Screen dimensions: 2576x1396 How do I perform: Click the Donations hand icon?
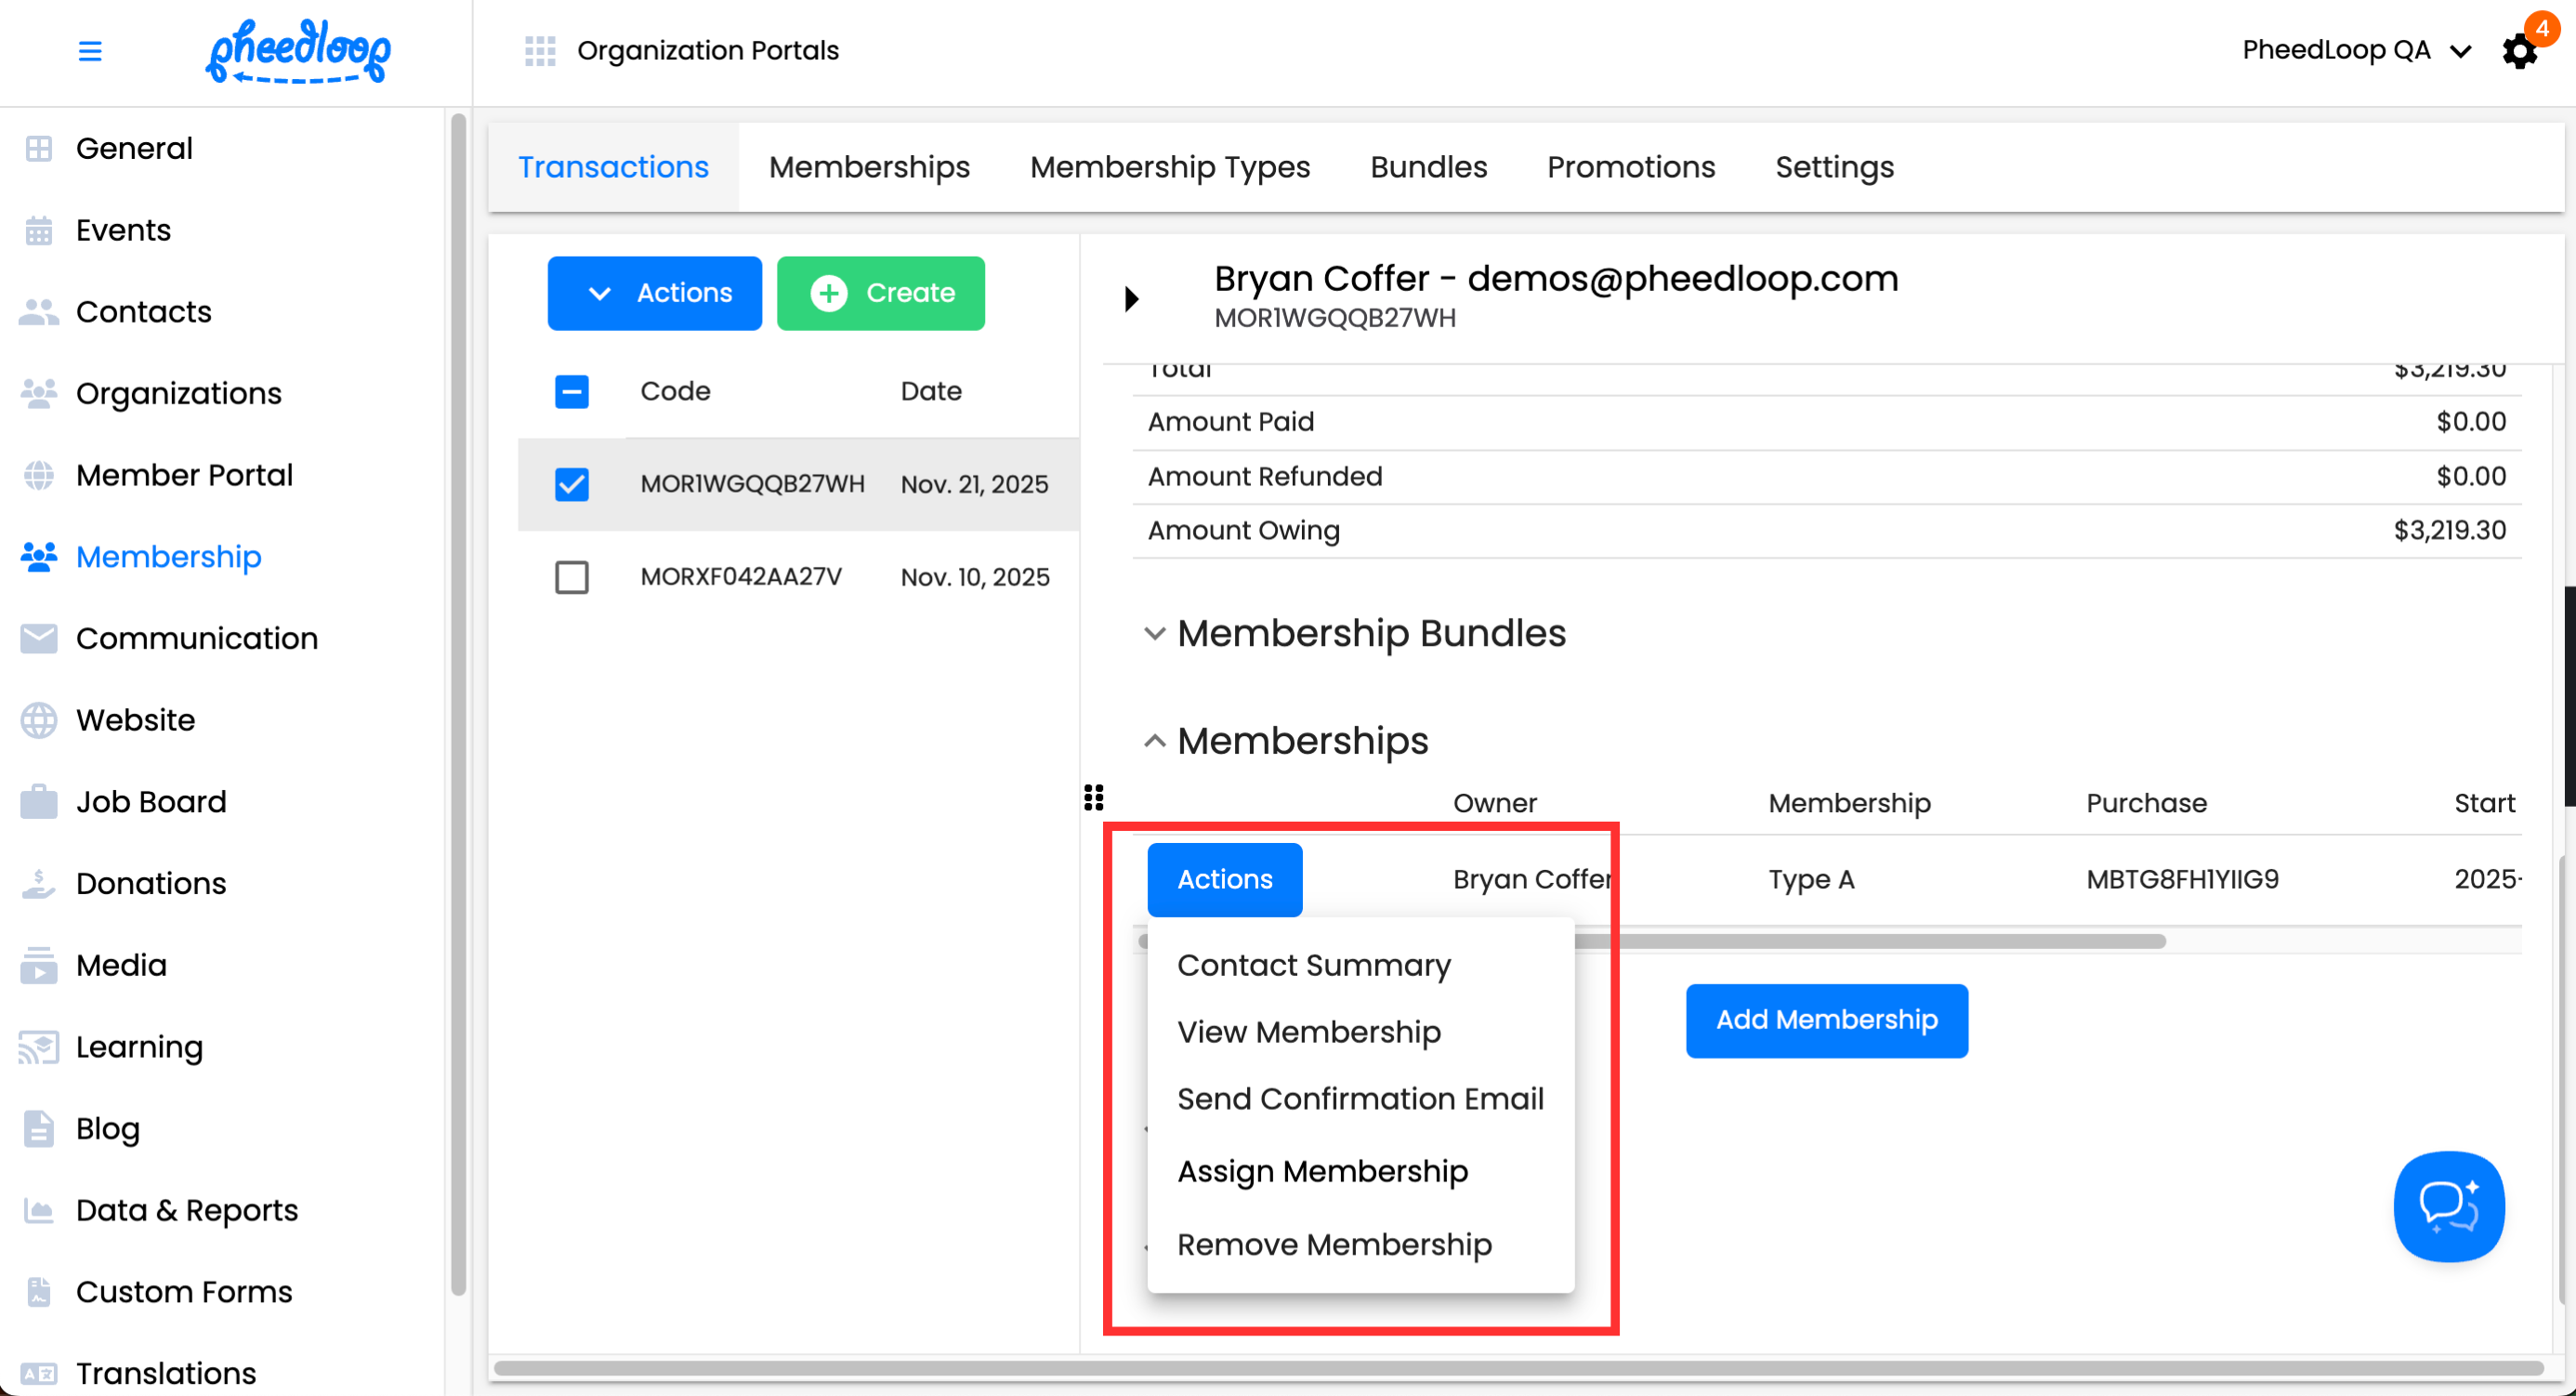point(38,883)
